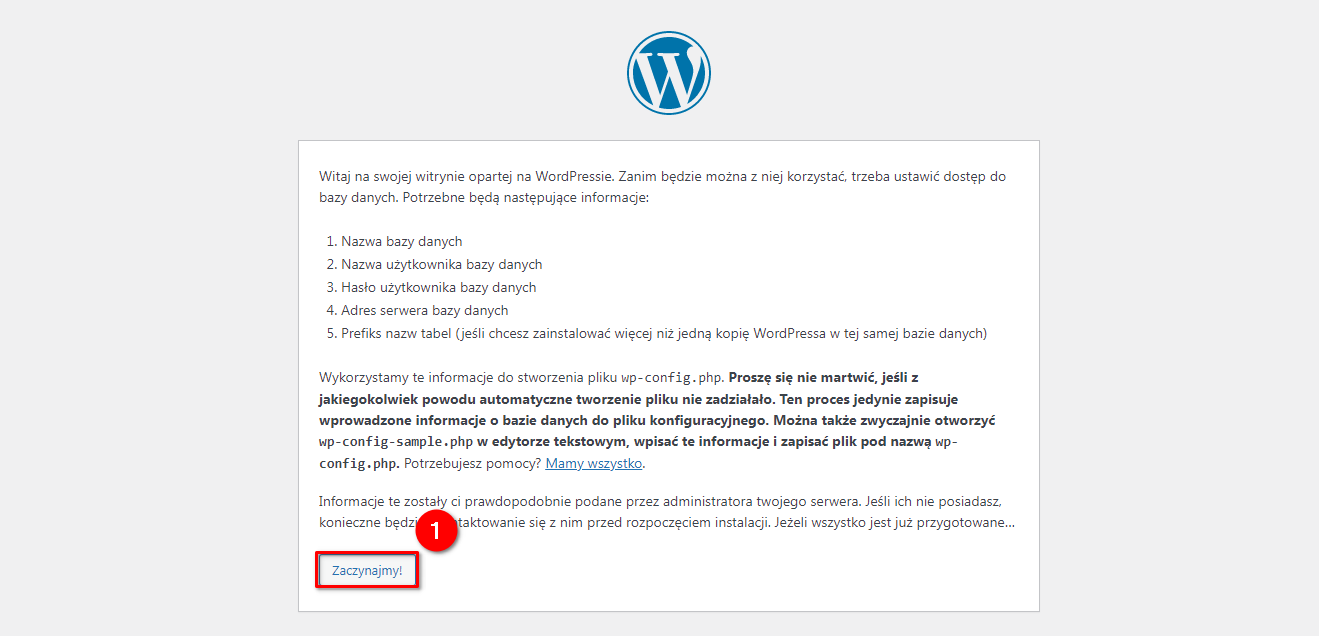The height and width of the screenshot is (636, 1319).
Task: Open the "Mamy wszystko" help link
Action: pyautogui.click(x=593, y=463)
